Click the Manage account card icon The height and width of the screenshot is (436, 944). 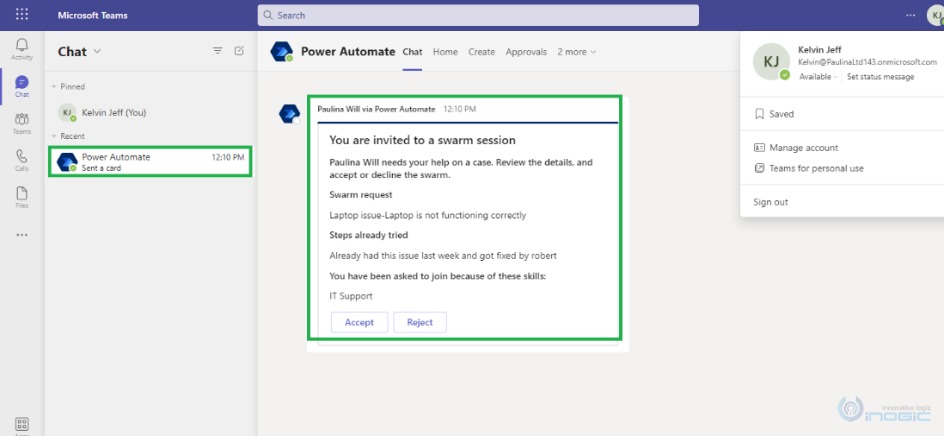click(x=759, y=148)
